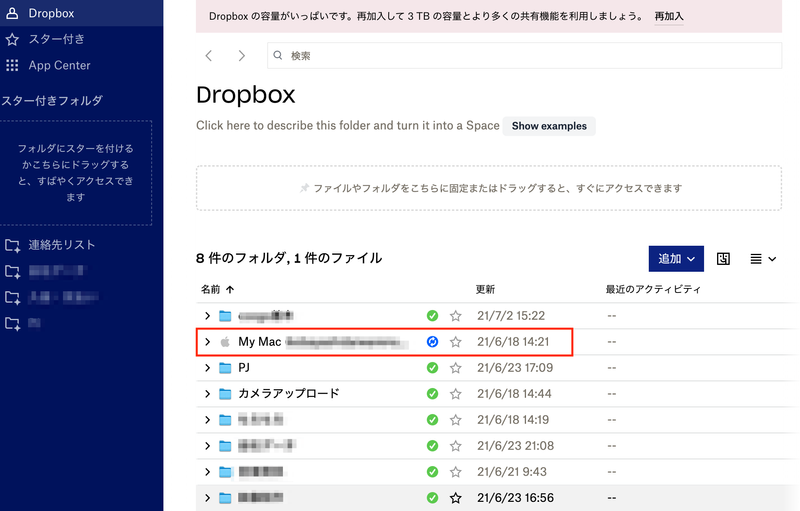Click the green synced icon on PJ row
The image size is (800, 511).
pos(432,368)
